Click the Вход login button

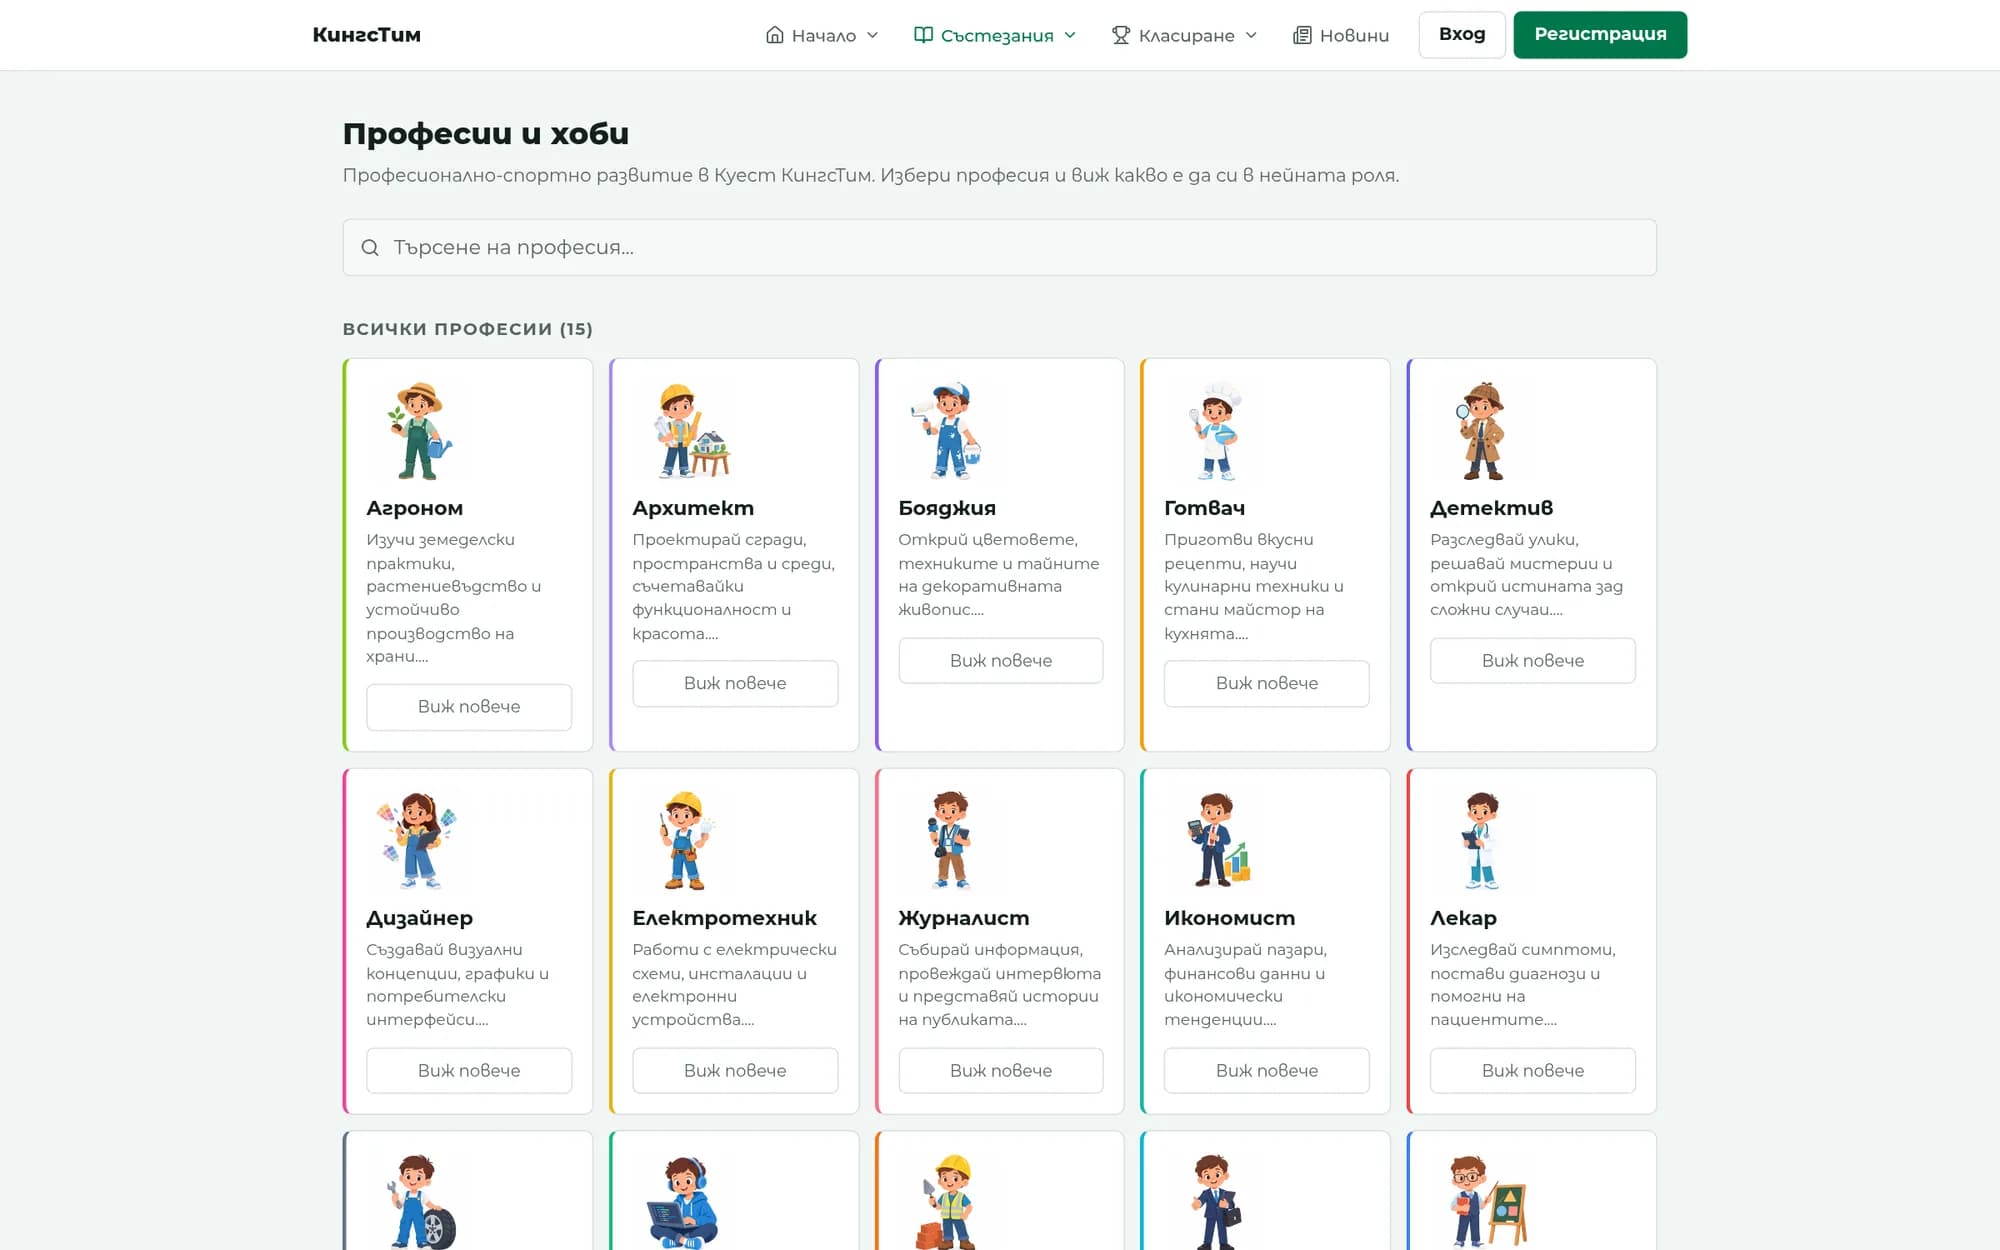coord(1462,35)
